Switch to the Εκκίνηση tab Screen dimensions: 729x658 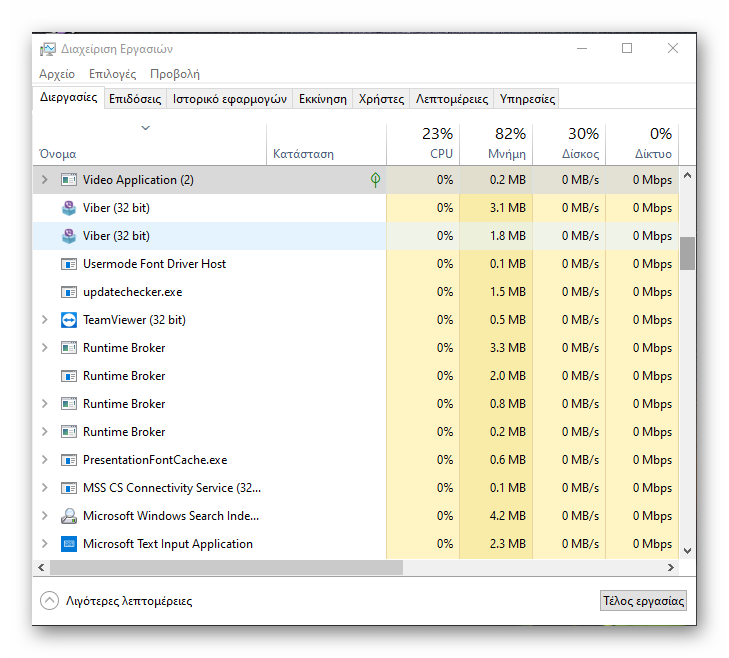coord(323,99)
